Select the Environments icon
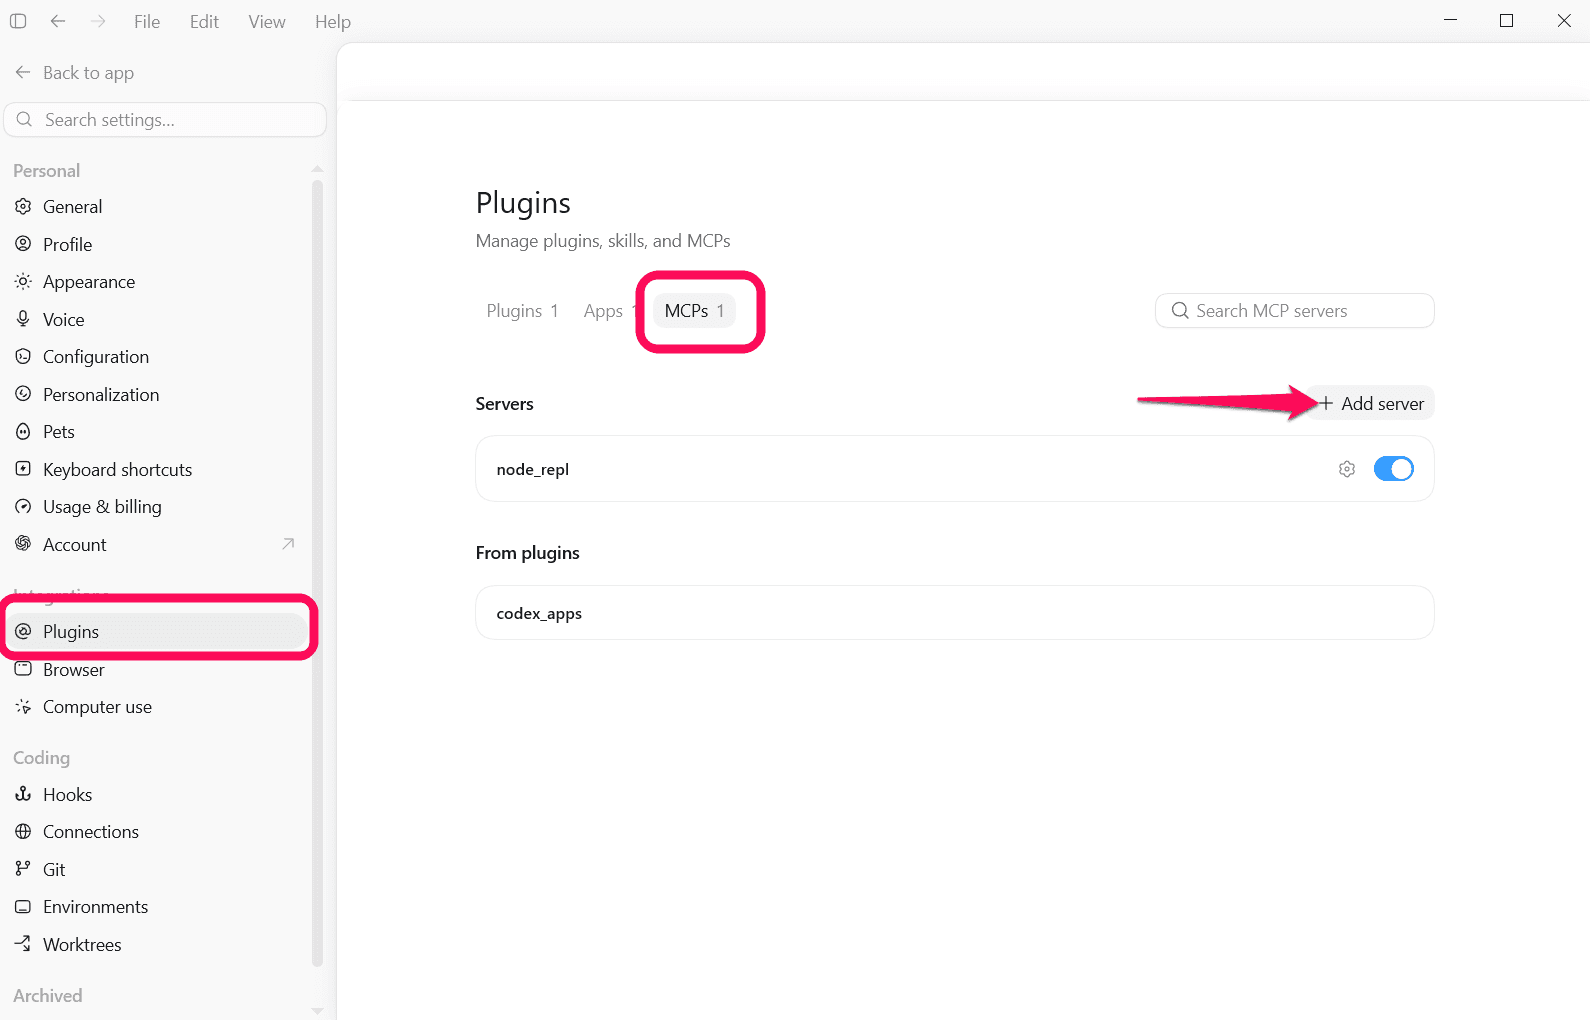This screenshot has width=1590, height=1020. pyautogui.click(x=23, y=907)
